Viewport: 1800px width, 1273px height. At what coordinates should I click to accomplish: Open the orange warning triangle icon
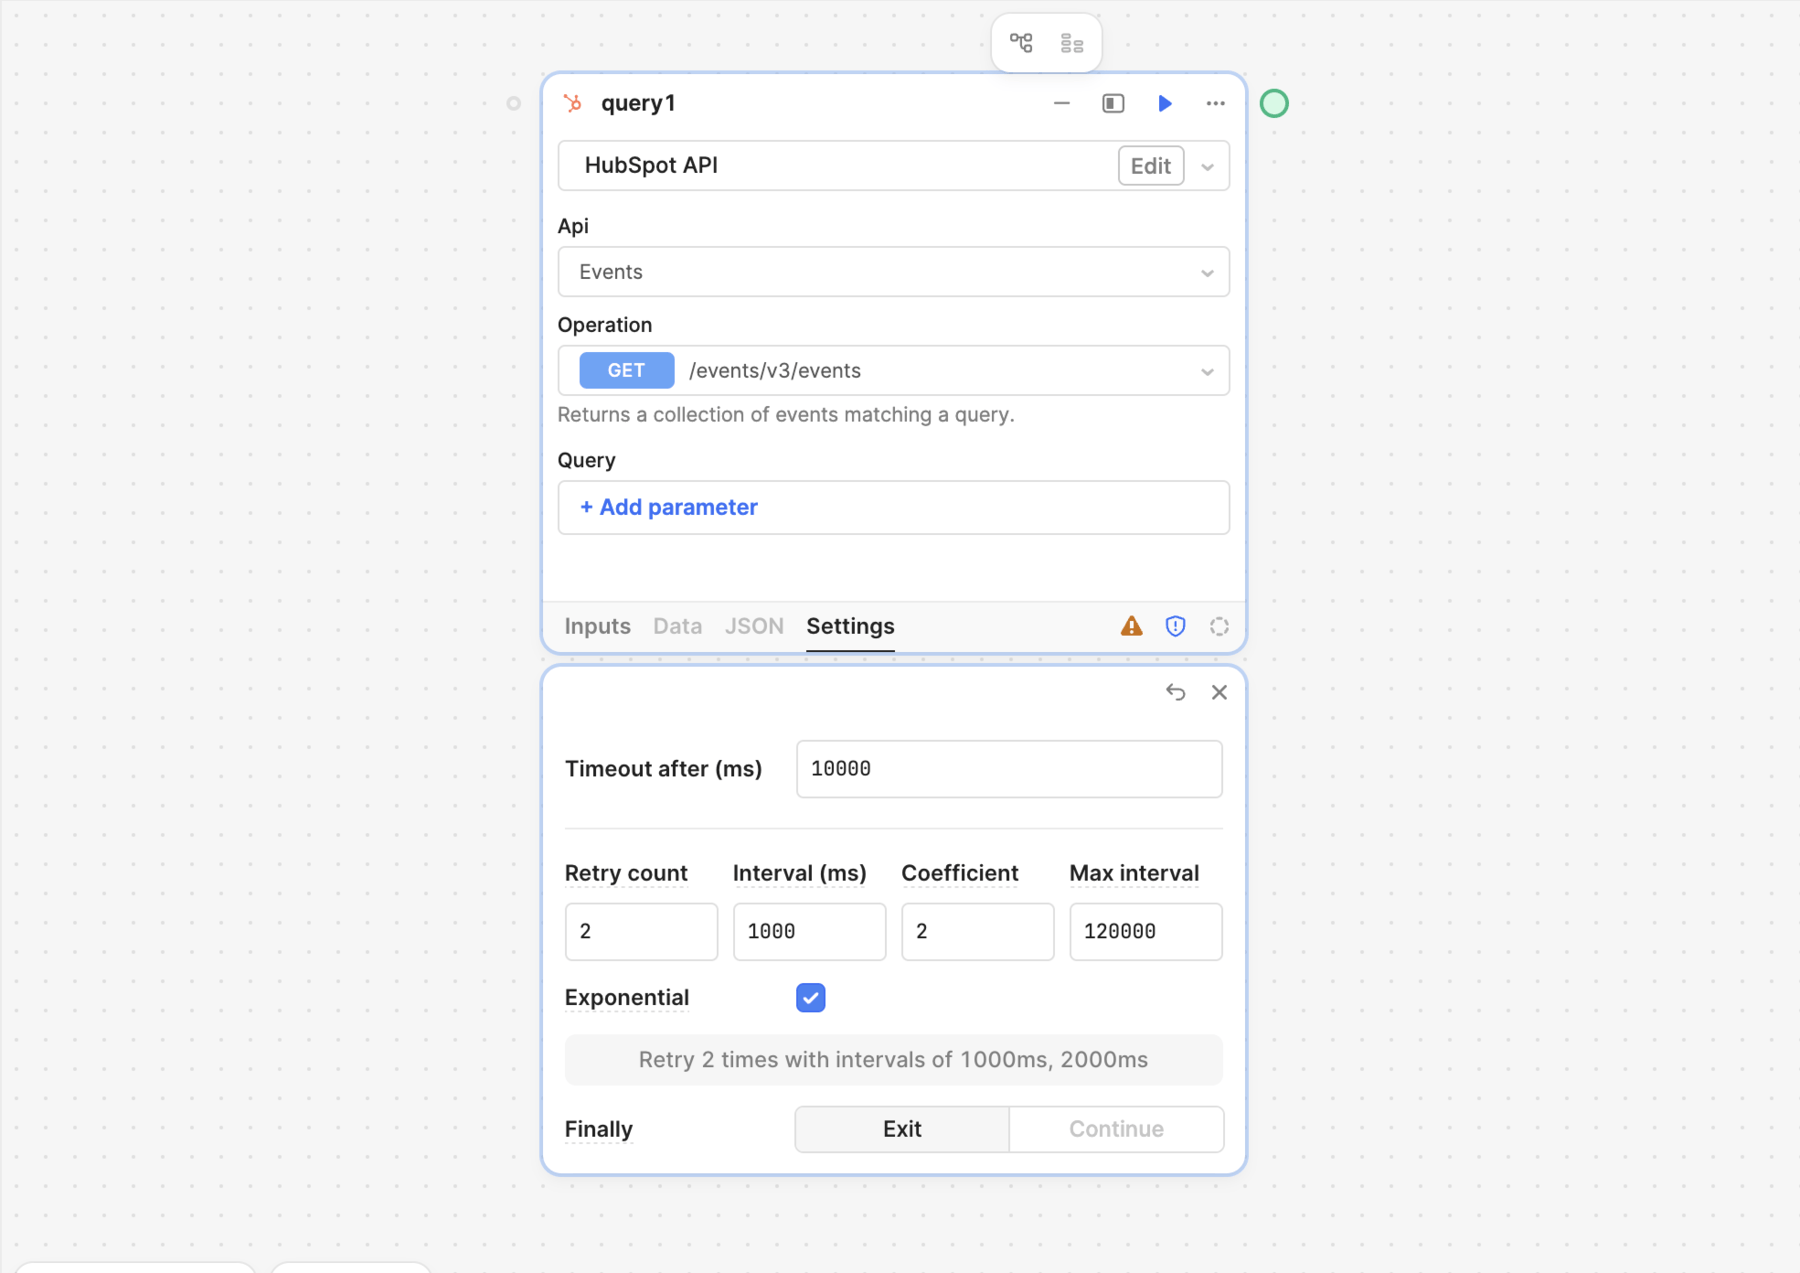[1131, 626]
